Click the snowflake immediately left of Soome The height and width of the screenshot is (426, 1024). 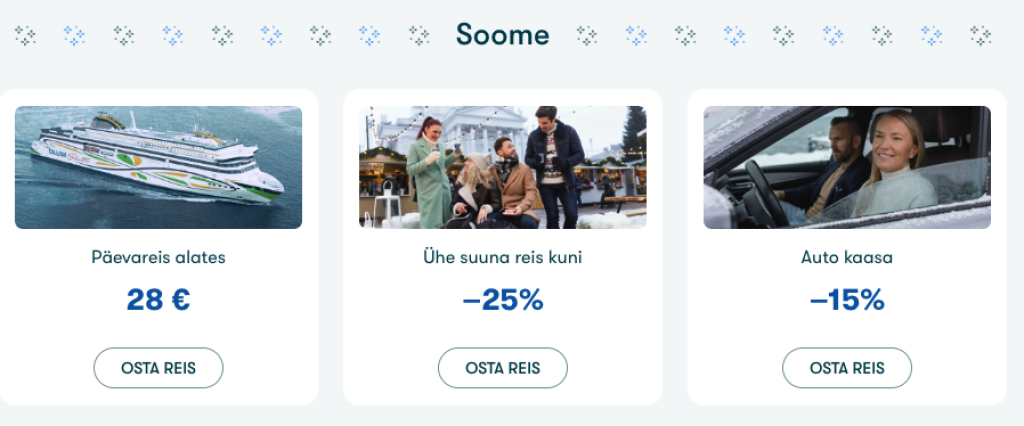(x=418, y=36)
